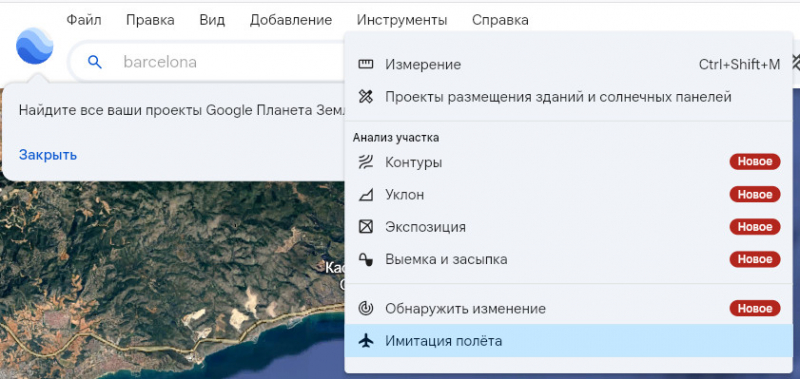Click the magnifier search icon
Image resolution: width=800 pixels, height=379 pixels.
(95, 62)
